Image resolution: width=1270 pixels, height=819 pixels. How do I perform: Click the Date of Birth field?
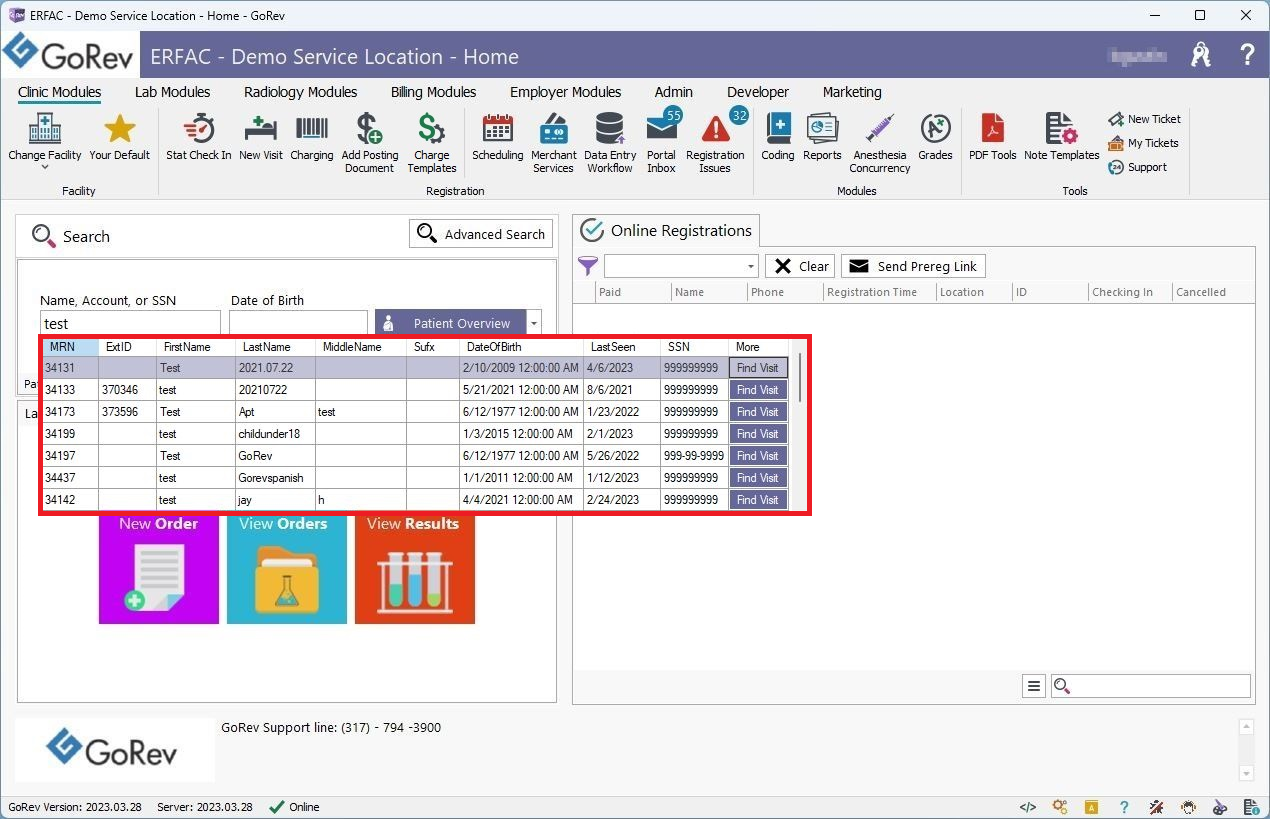(x=299, y=323)
